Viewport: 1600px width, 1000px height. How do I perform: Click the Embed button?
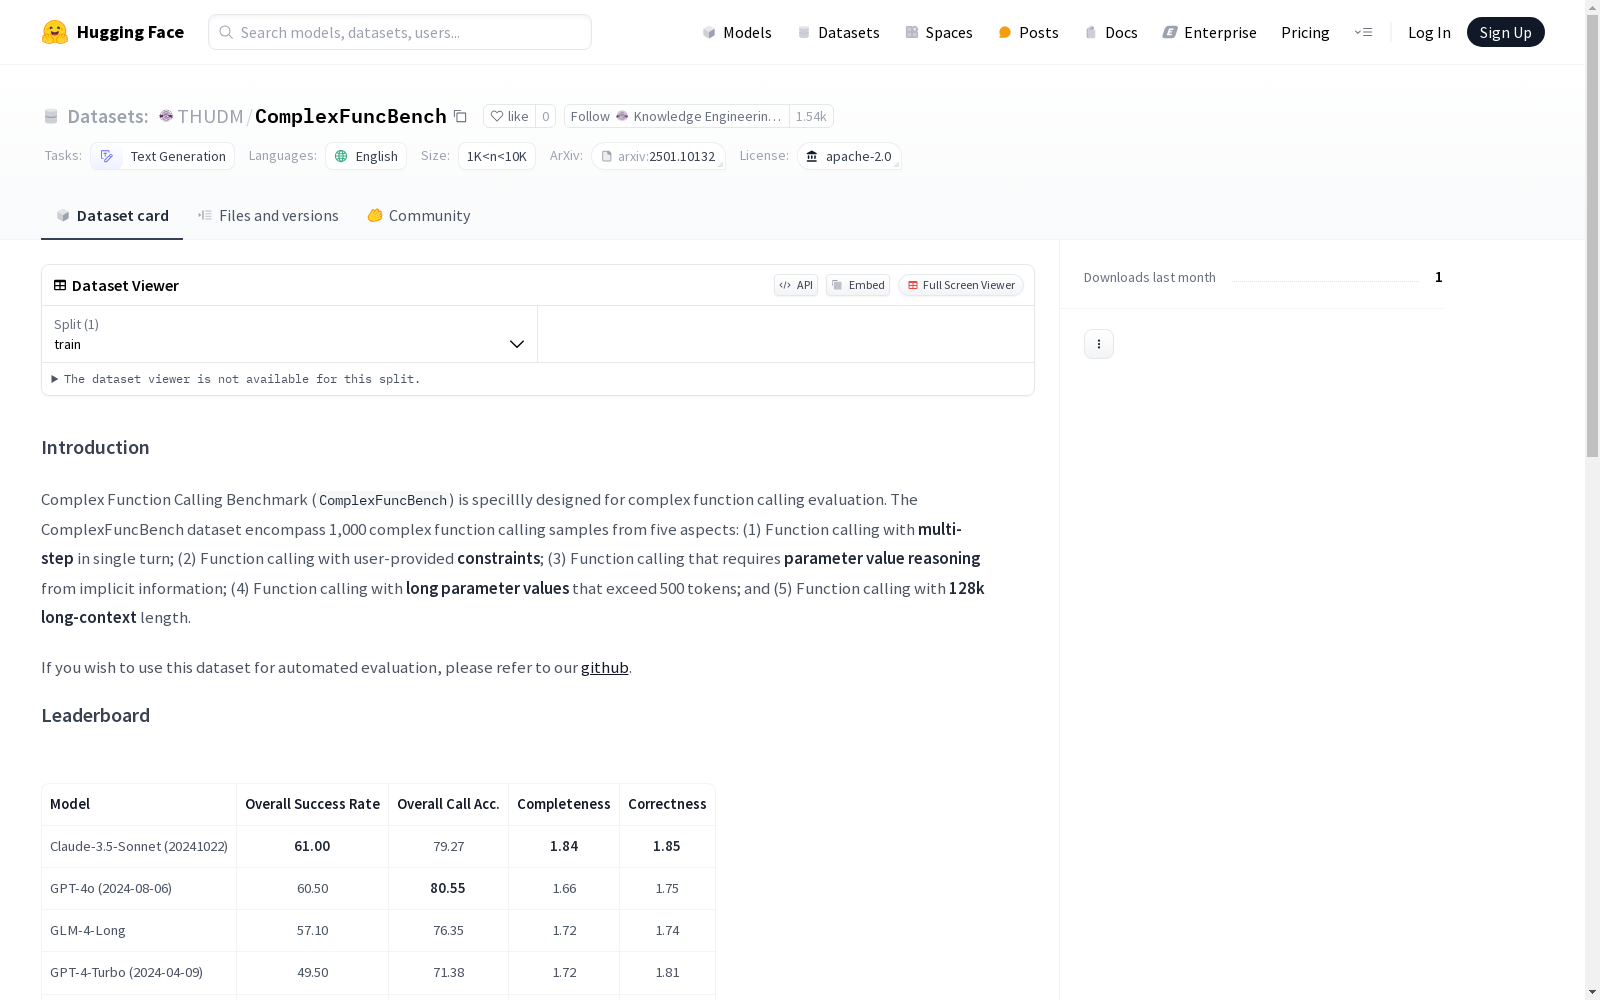click(x=858, y=285)
